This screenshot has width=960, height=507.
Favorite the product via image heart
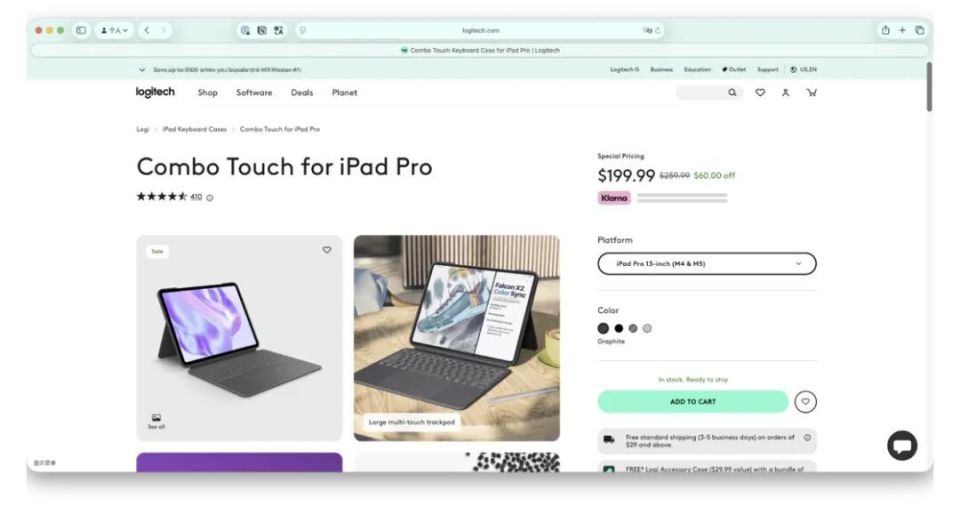327,250
